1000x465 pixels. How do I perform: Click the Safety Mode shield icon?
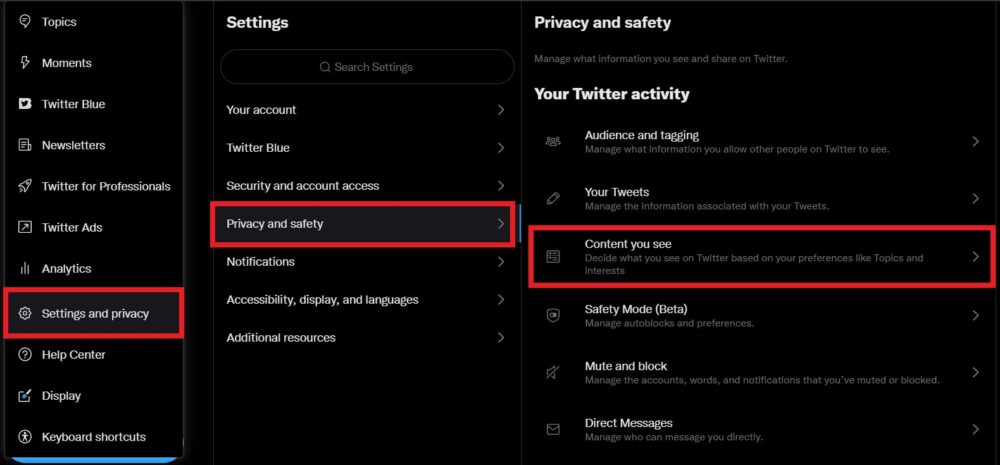(x=553, y=315)
